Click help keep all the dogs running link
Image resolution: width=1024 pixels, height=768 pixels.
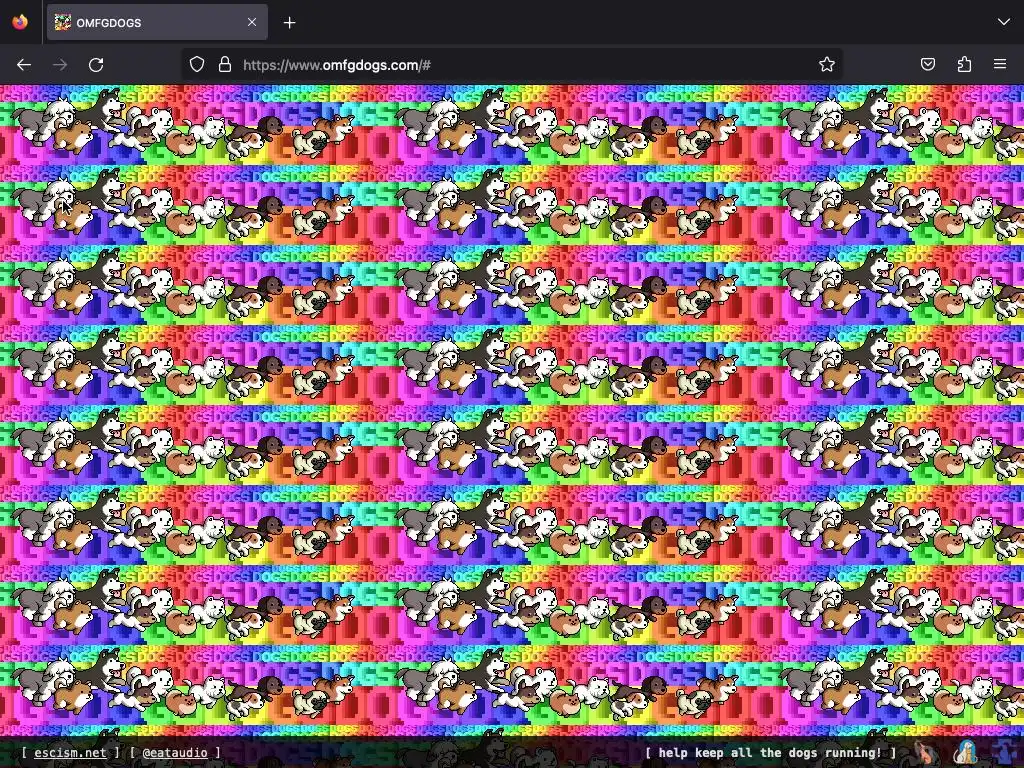click(x=770, y=753)
